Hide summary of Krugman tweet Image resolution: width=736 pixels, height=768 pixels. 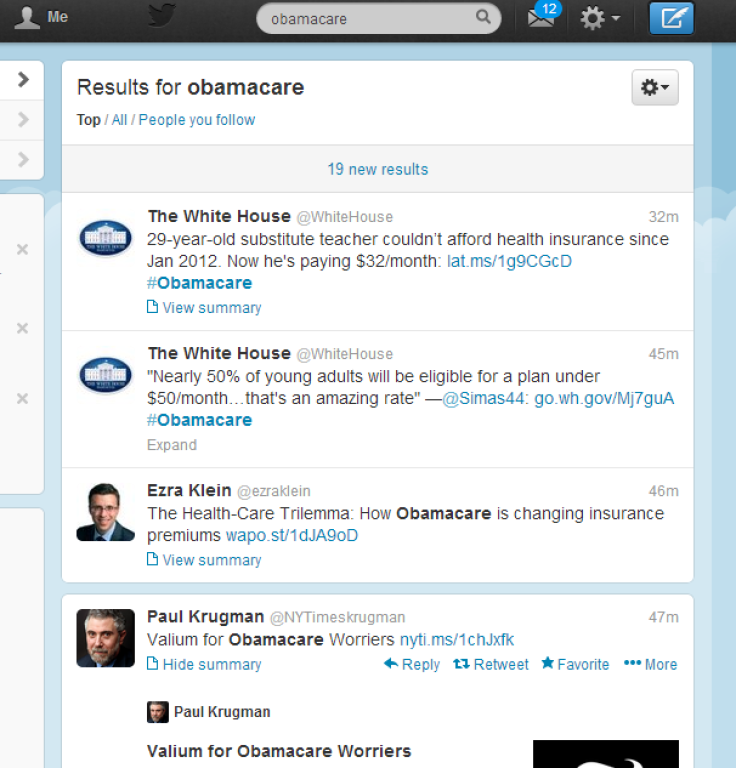click(204, 664)
